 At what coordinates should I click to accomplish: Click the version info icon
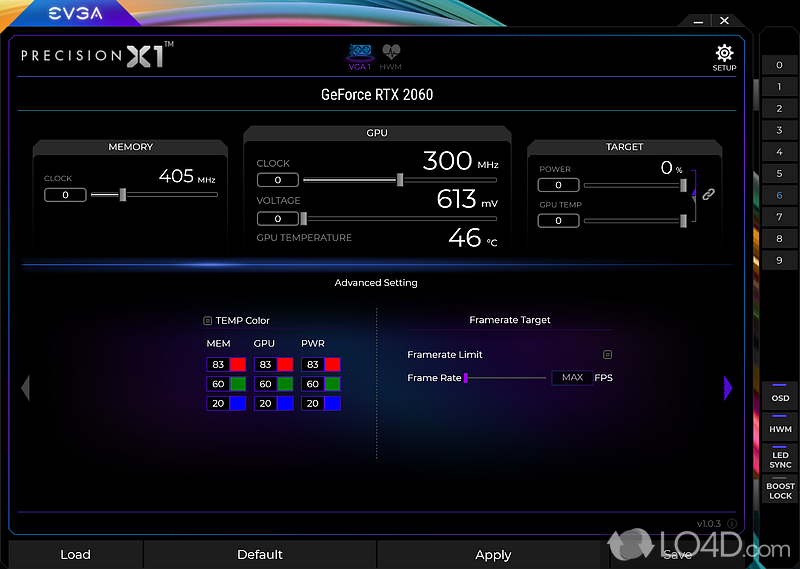pos(732,523)
